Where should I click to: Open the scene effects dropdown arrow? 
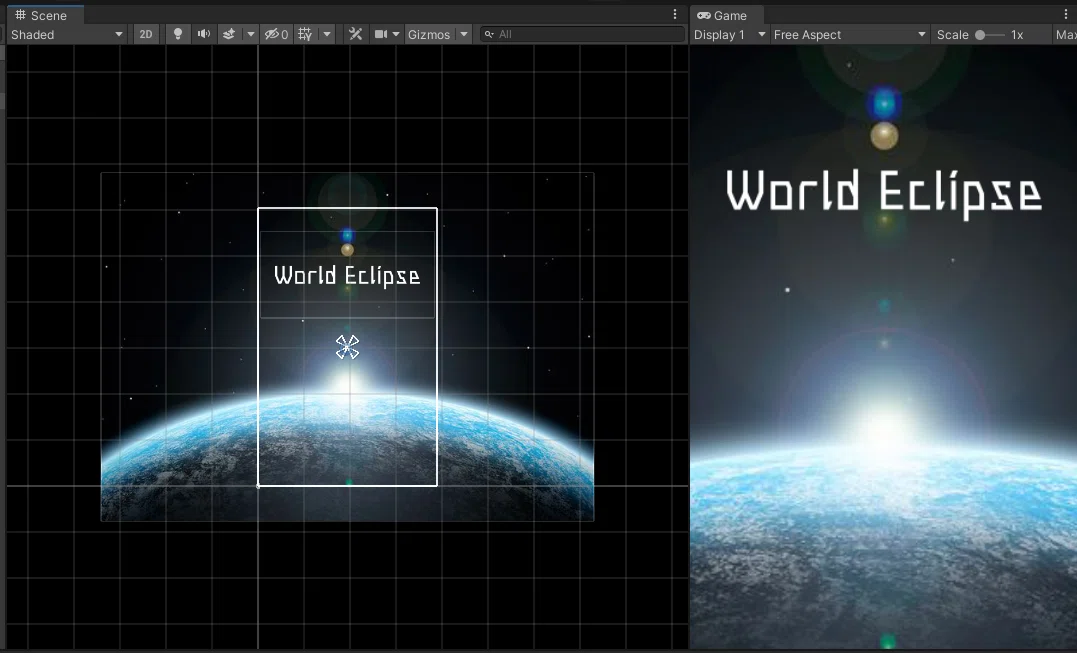(251, 34)
